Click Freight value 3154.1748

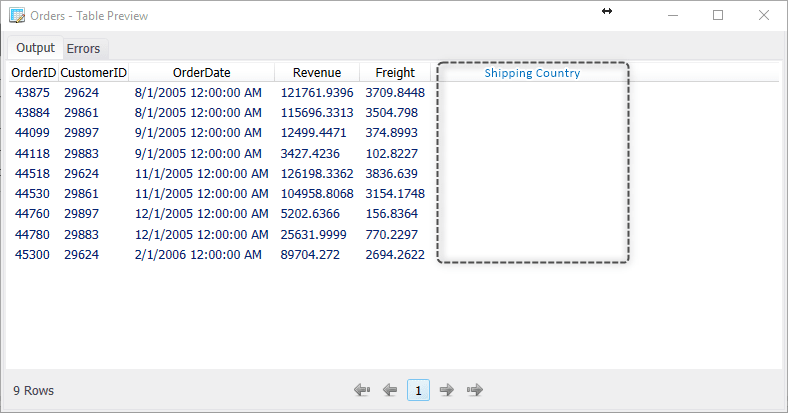click(395, 194)
